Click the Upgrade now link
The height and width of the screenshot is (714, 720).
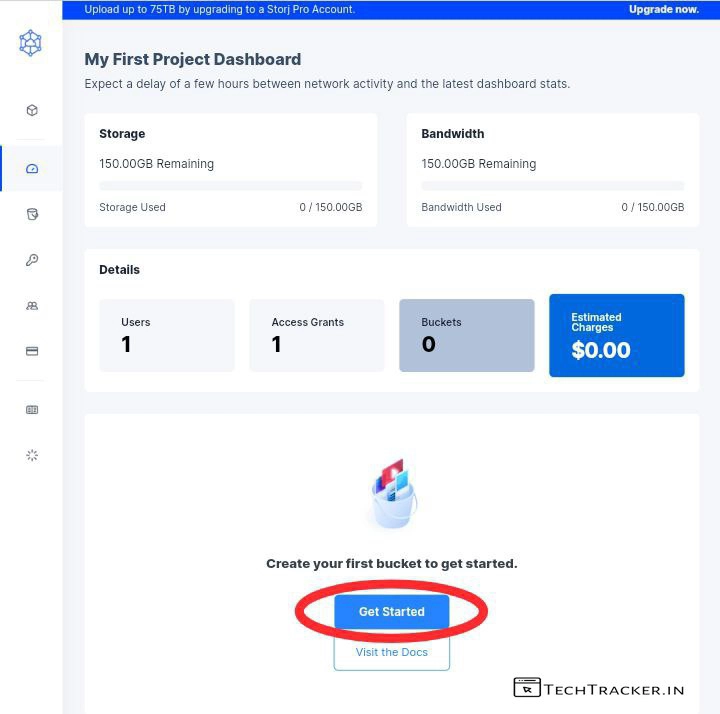[663, 9]
